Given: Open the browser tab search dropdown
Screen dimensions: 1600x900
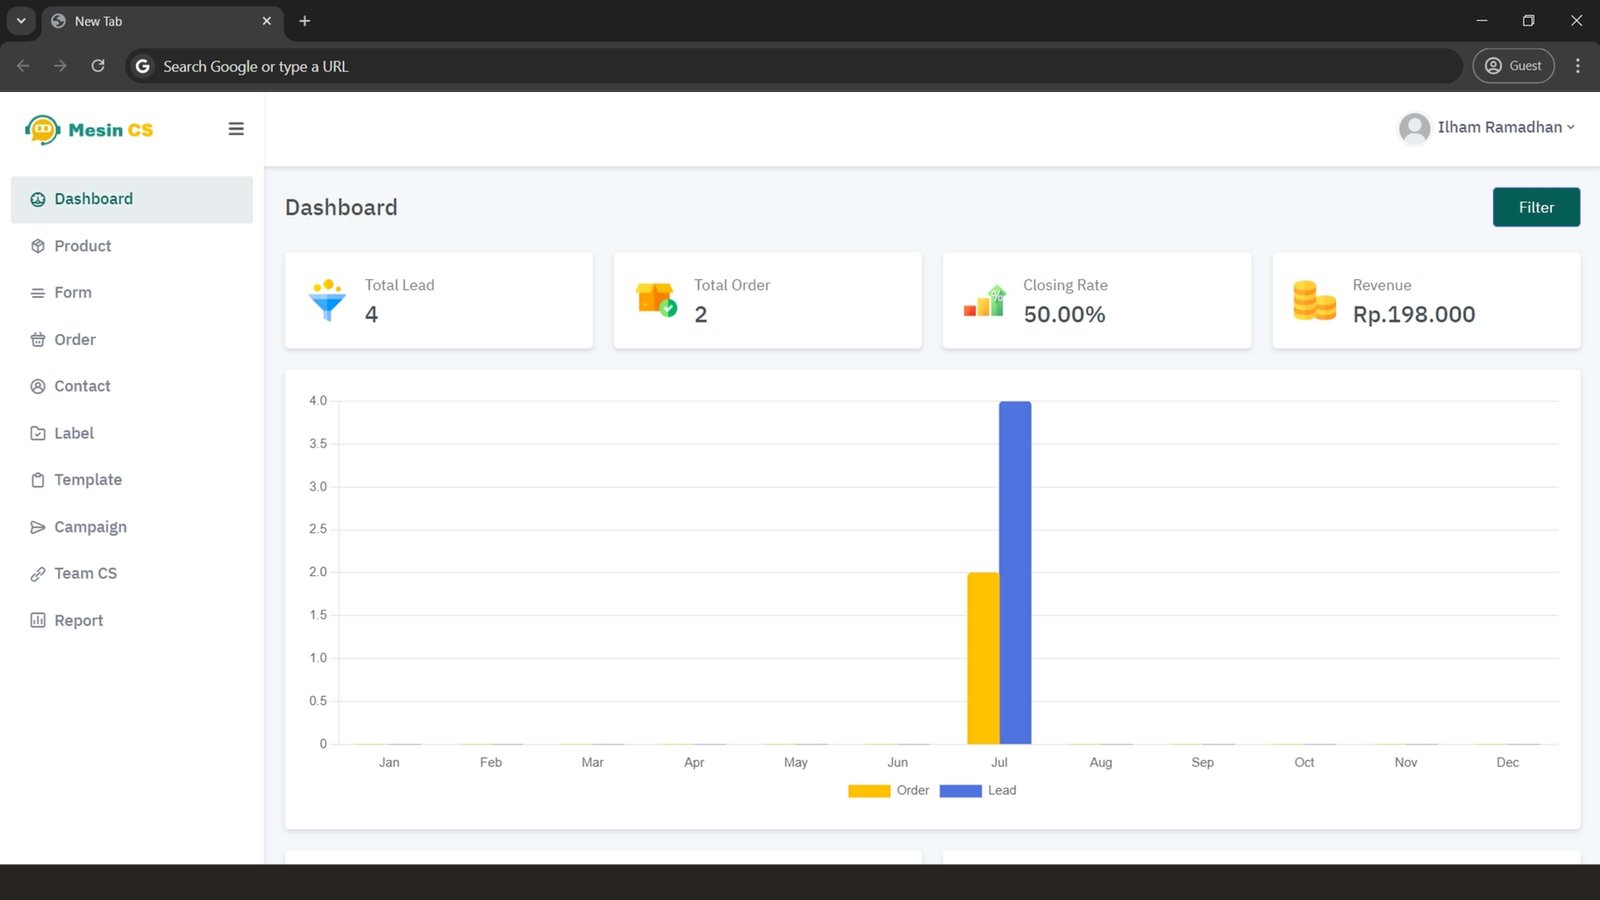Looking at the screenshot, I should tap(21, 21).
